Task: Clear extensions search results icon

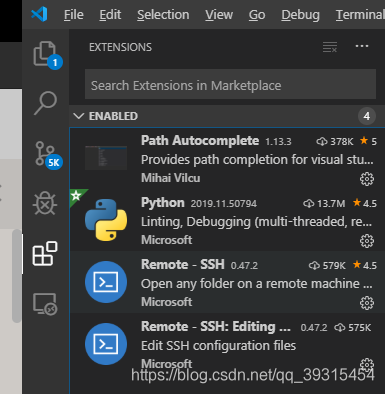Action: 330,47
